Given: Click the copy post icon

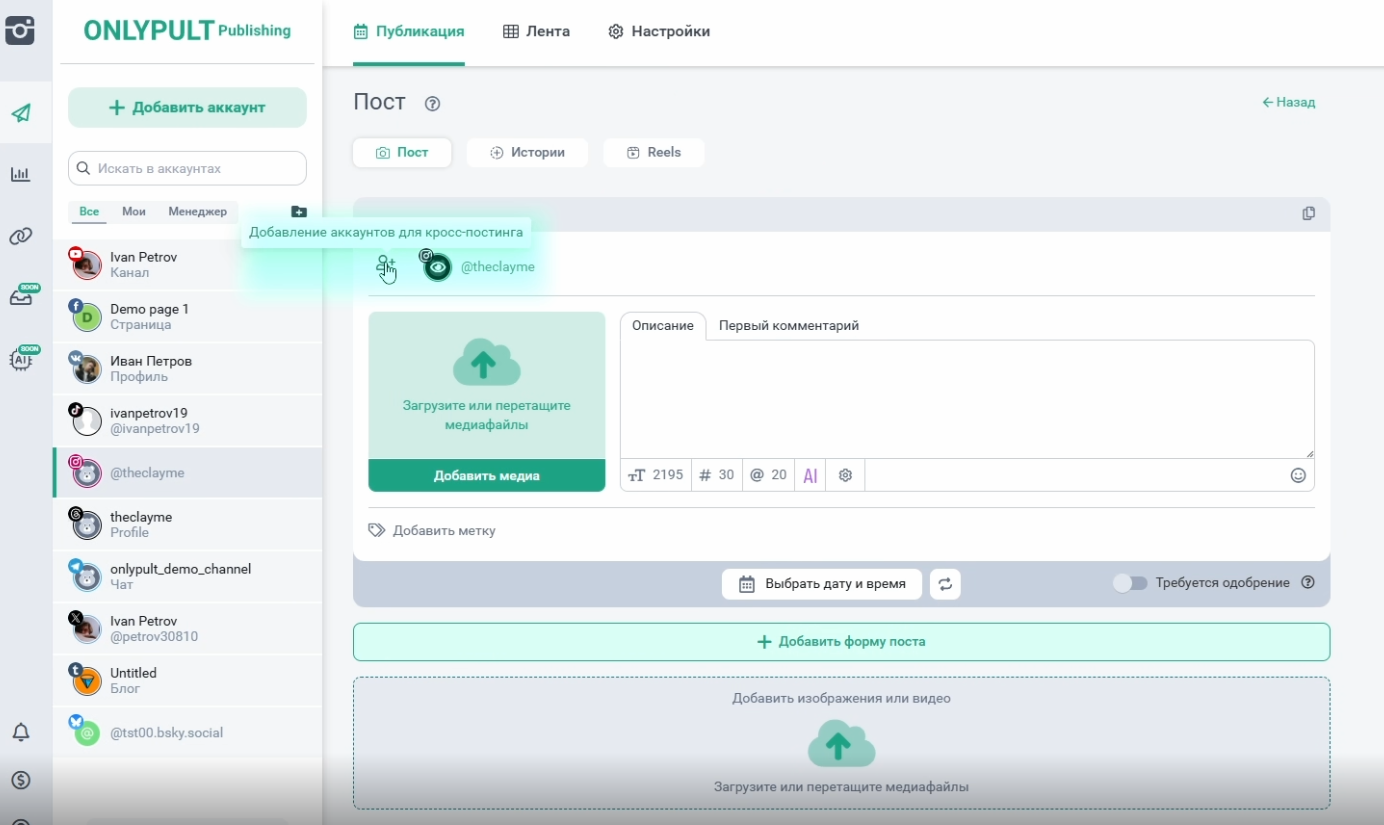Looking at the screenshot, I should 1308,214.
